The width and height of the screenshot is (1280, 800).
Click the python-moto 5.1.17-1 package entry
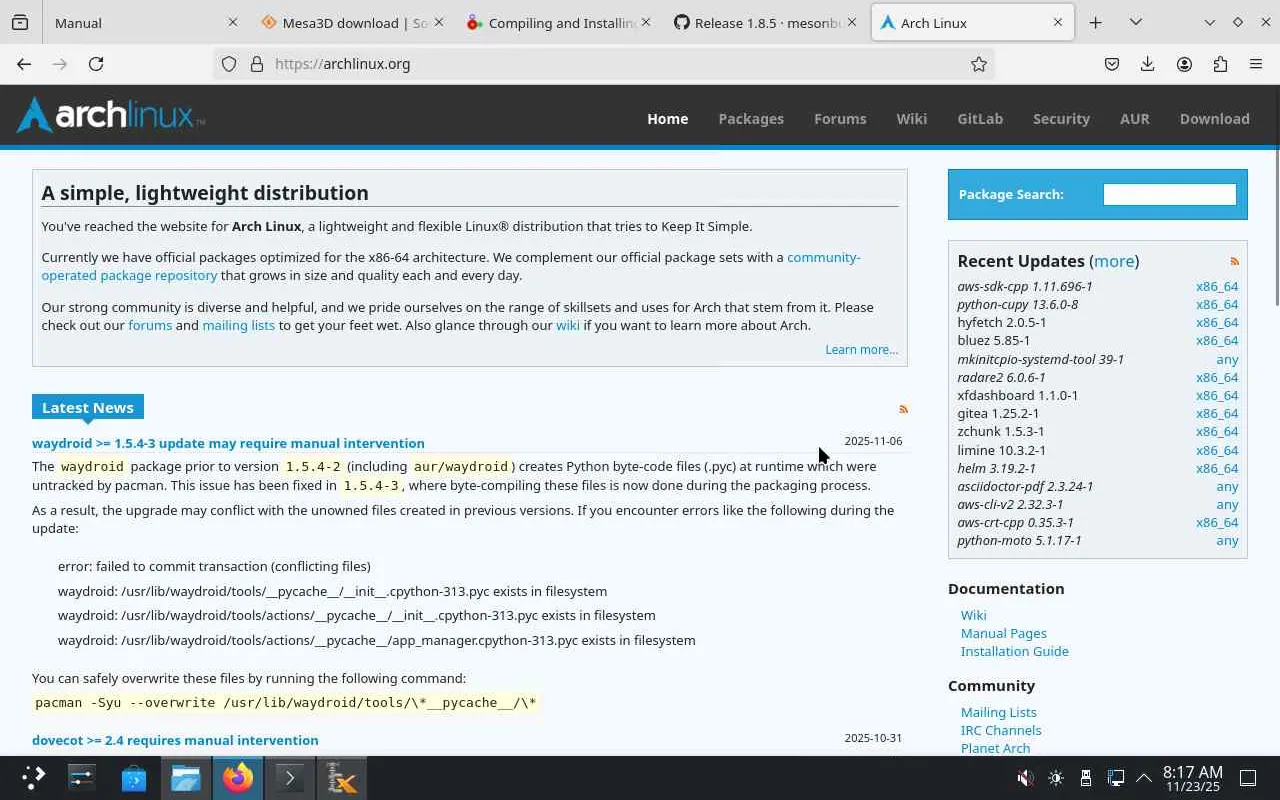click(x=1019, y=540)
